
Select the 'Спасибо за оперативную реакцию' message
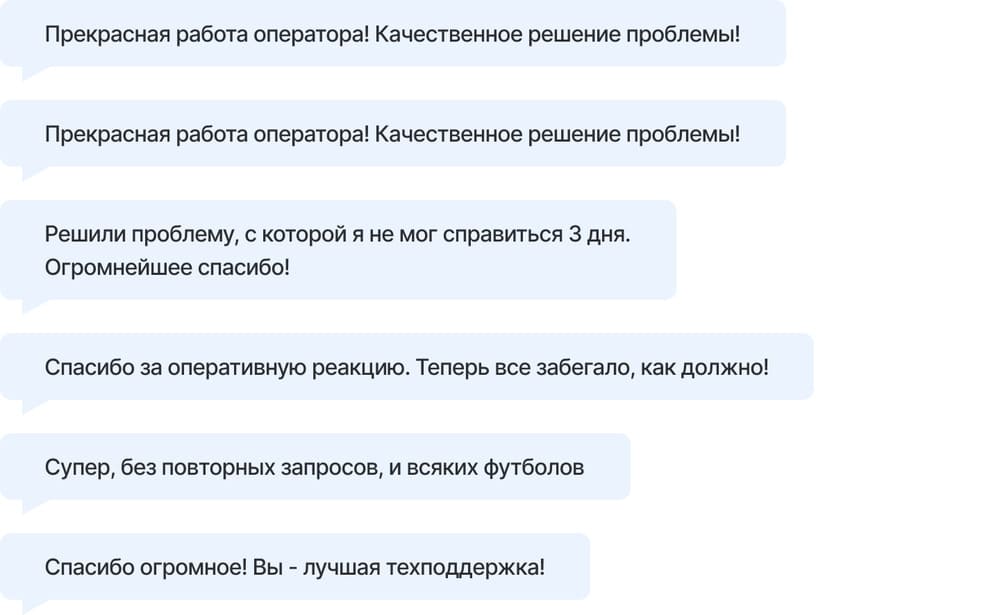(x=407, y=367)
